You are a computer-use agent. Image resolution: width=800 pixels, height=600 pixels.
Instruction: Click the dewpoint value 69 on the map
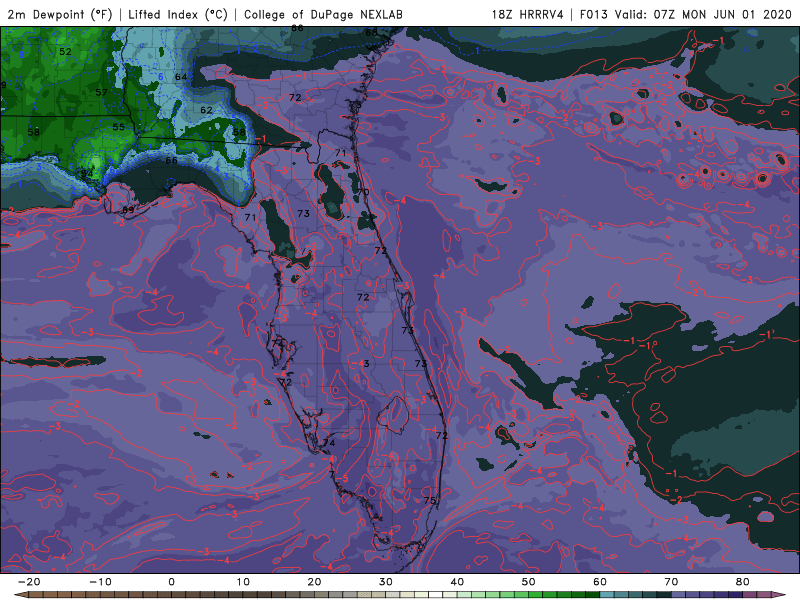pyautogui.click(x=128, y=210)
